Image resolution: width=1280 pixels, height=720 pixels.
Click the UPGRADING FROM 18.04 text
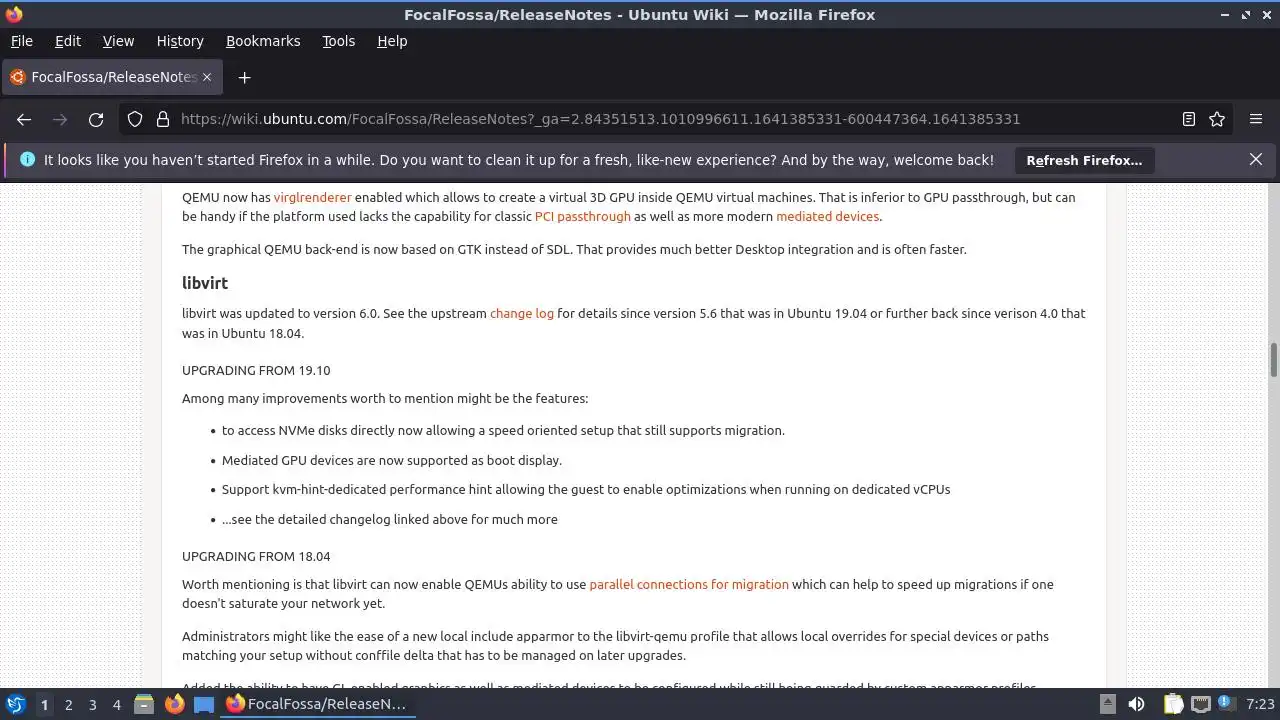(x=256, y=556)
